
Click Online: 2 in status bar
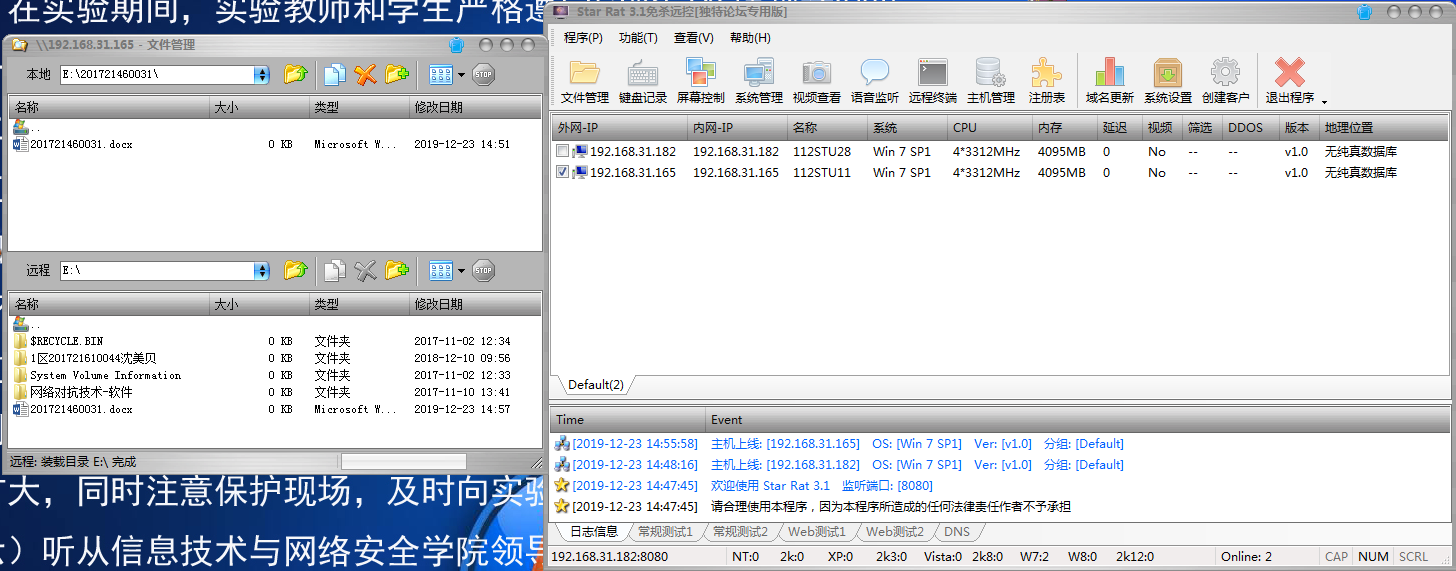tap(1247, 557)
